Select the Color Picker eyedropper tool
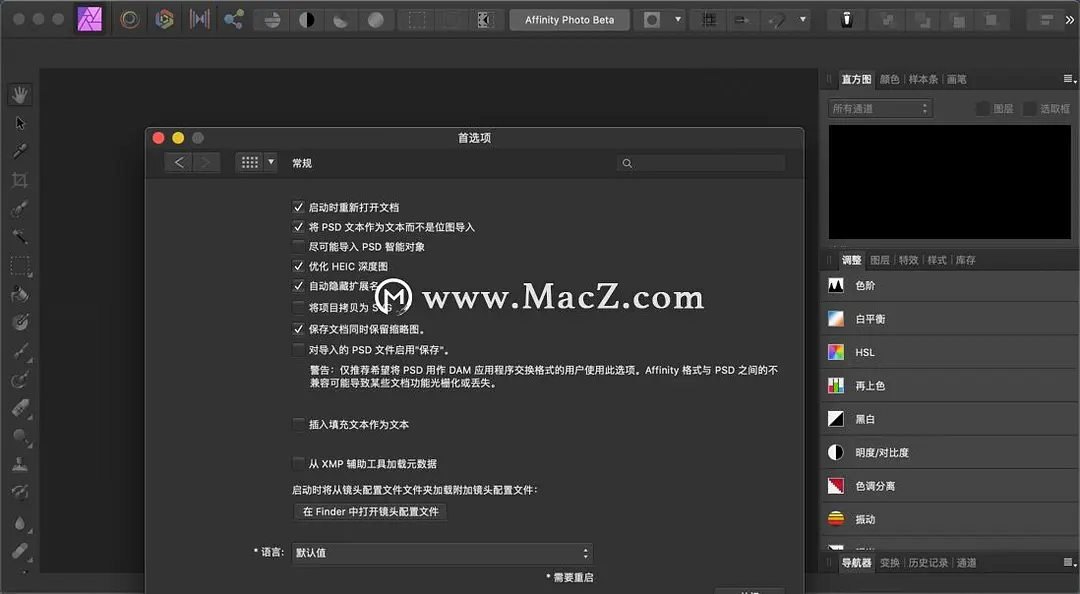The width and height of the screenshot is (1080, 594). 20,151
